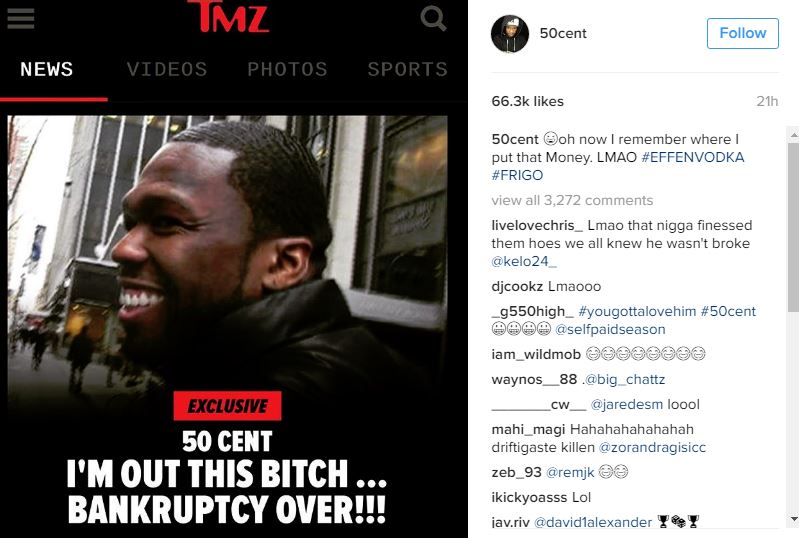This screenshot has height=538, width=799.
Task: Open the @kelo24_ mention
Action: click(x=524, y=261)
